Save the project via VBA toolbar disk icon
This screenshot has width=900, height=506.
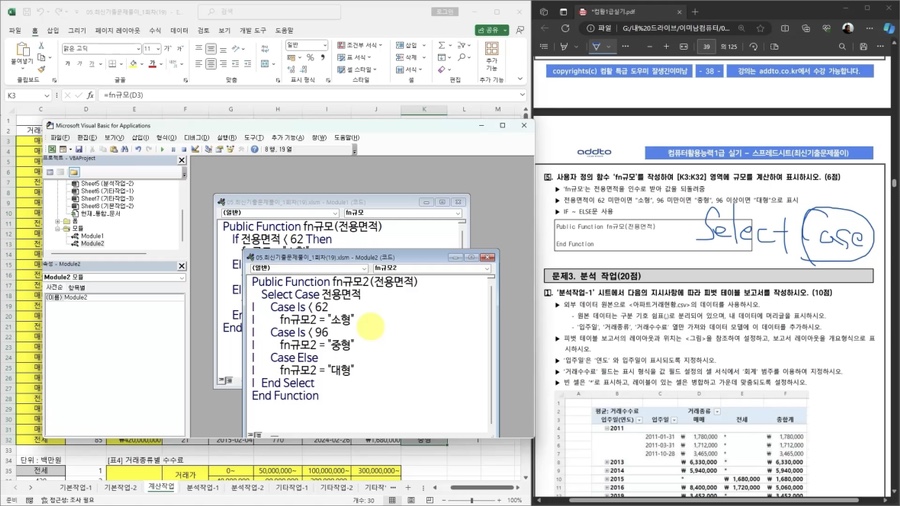pos(79,149)
